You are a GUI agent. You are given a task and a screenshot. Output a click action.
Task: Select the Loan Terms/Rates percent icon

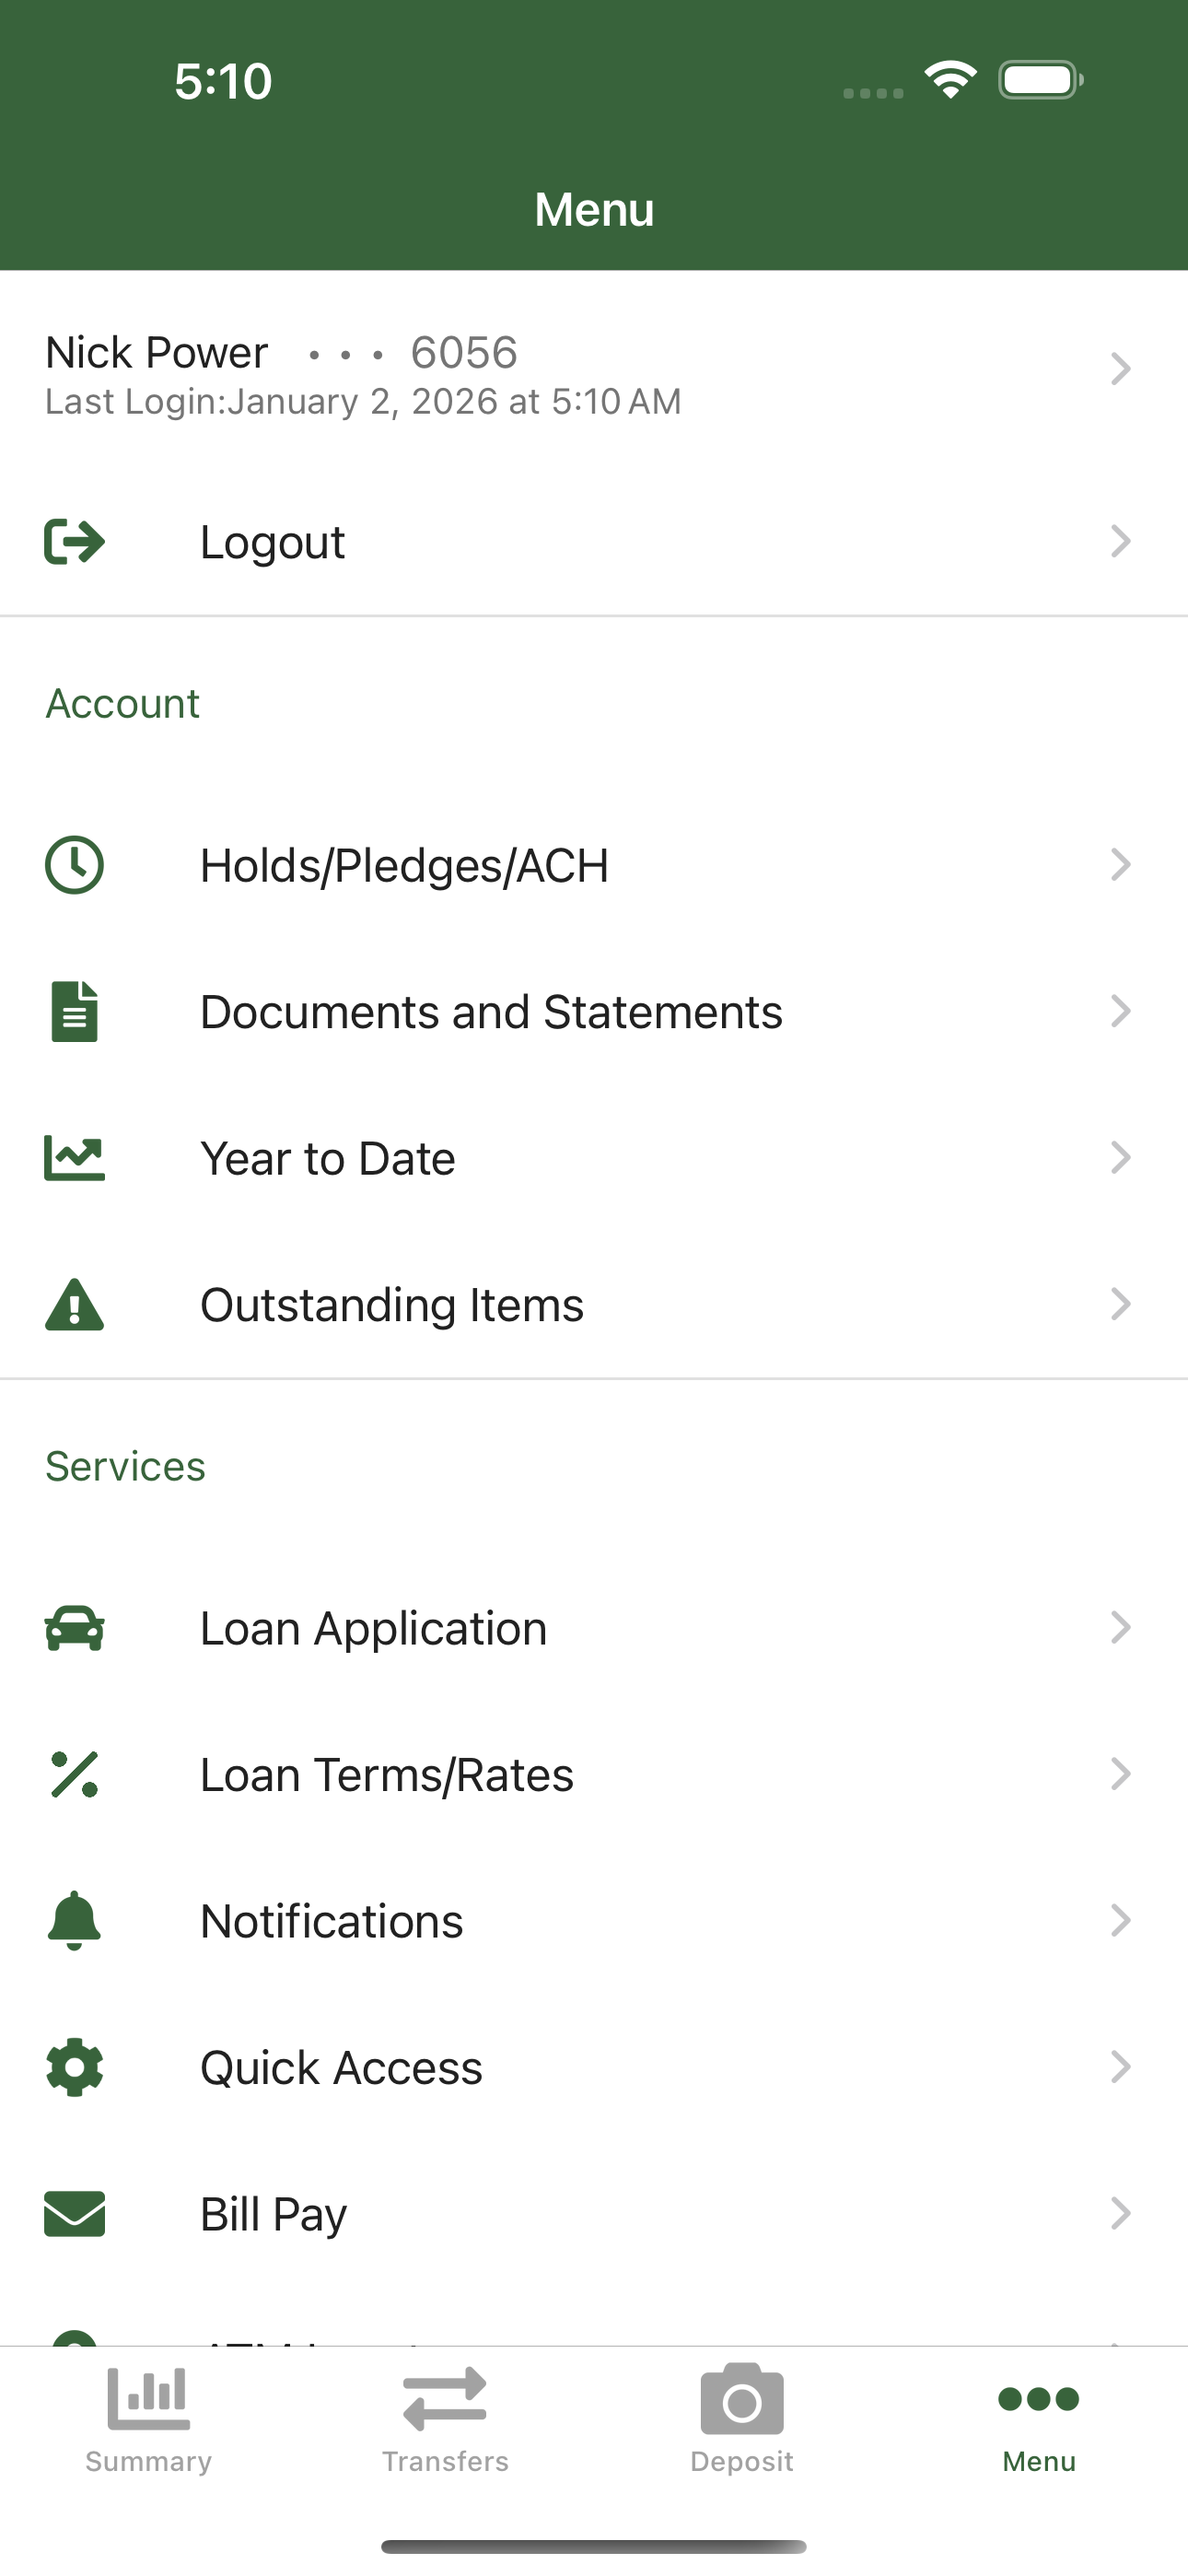(x=75, y=1774)
